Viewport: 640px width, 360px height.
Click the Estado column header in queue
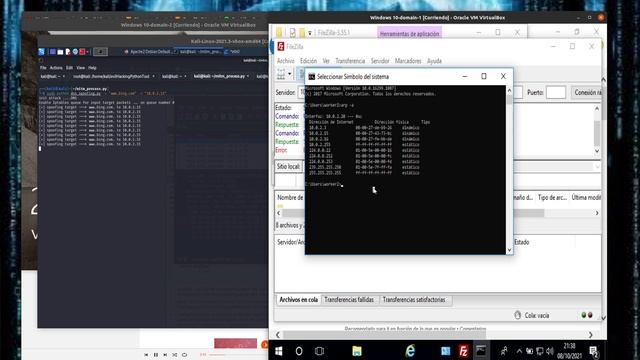point(522,242)
